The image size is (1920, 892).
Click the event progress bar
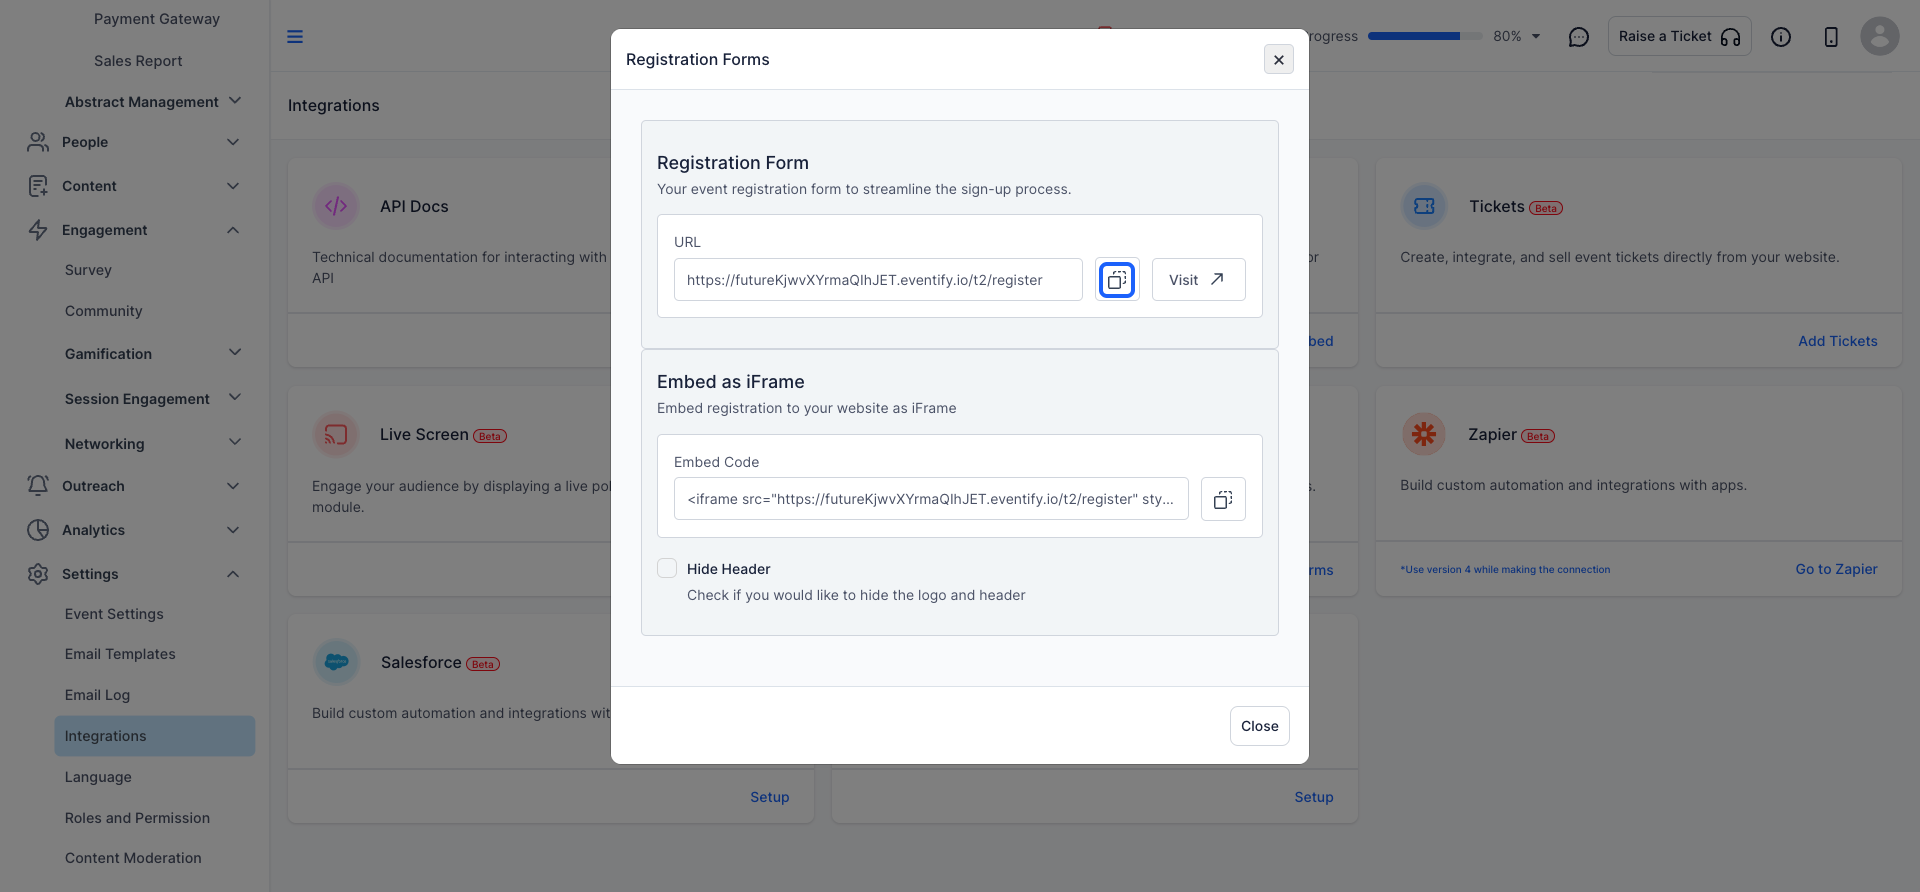[x=1424, y=36]
